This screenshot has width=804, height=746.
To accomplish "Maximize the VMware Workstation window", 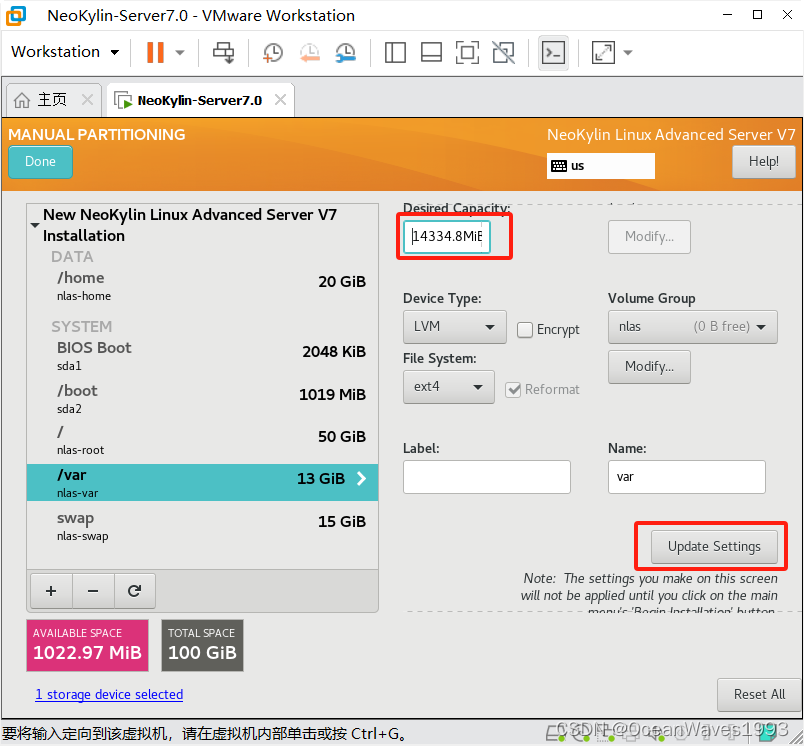I will coord(757,15).
